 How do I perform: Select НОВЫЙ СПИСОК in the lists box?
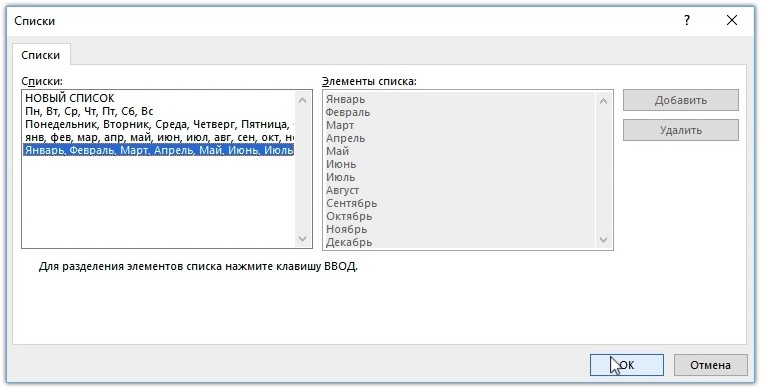[x=159, y=98]
